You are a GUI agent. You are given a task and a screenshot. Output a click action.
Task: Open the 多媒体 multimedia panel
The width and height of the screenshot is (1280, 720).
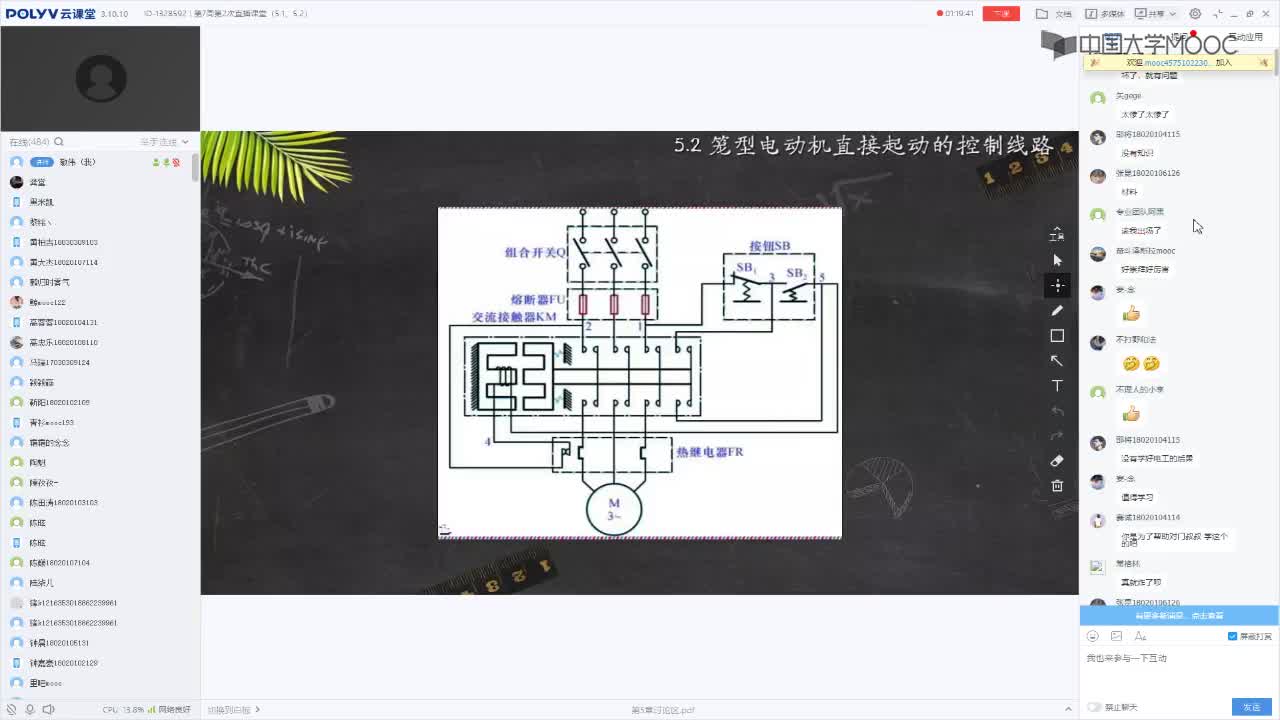(1104, 14)
